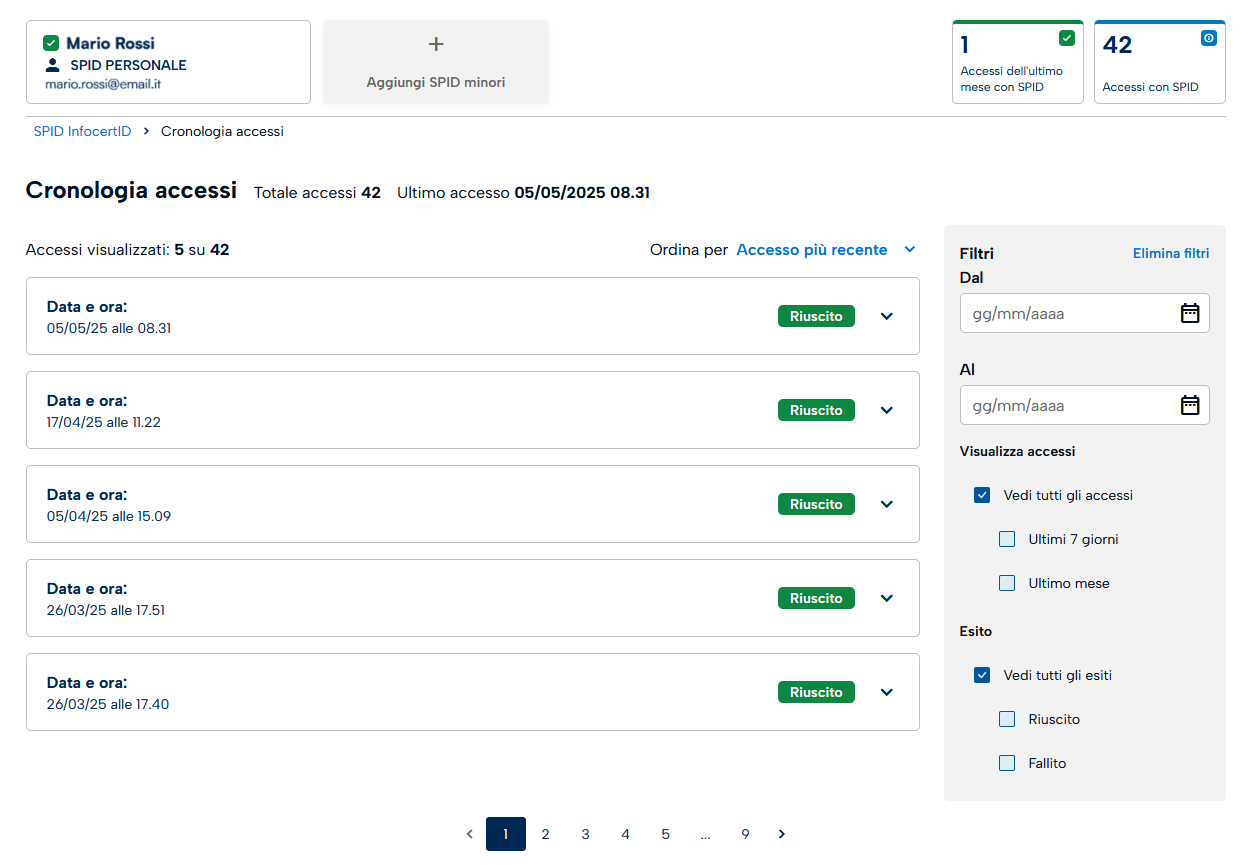This screenshot has width=1247, height=865.
Task: Uncheck Vedi tutti gli accessi
Action: click(x=982, y=495)
